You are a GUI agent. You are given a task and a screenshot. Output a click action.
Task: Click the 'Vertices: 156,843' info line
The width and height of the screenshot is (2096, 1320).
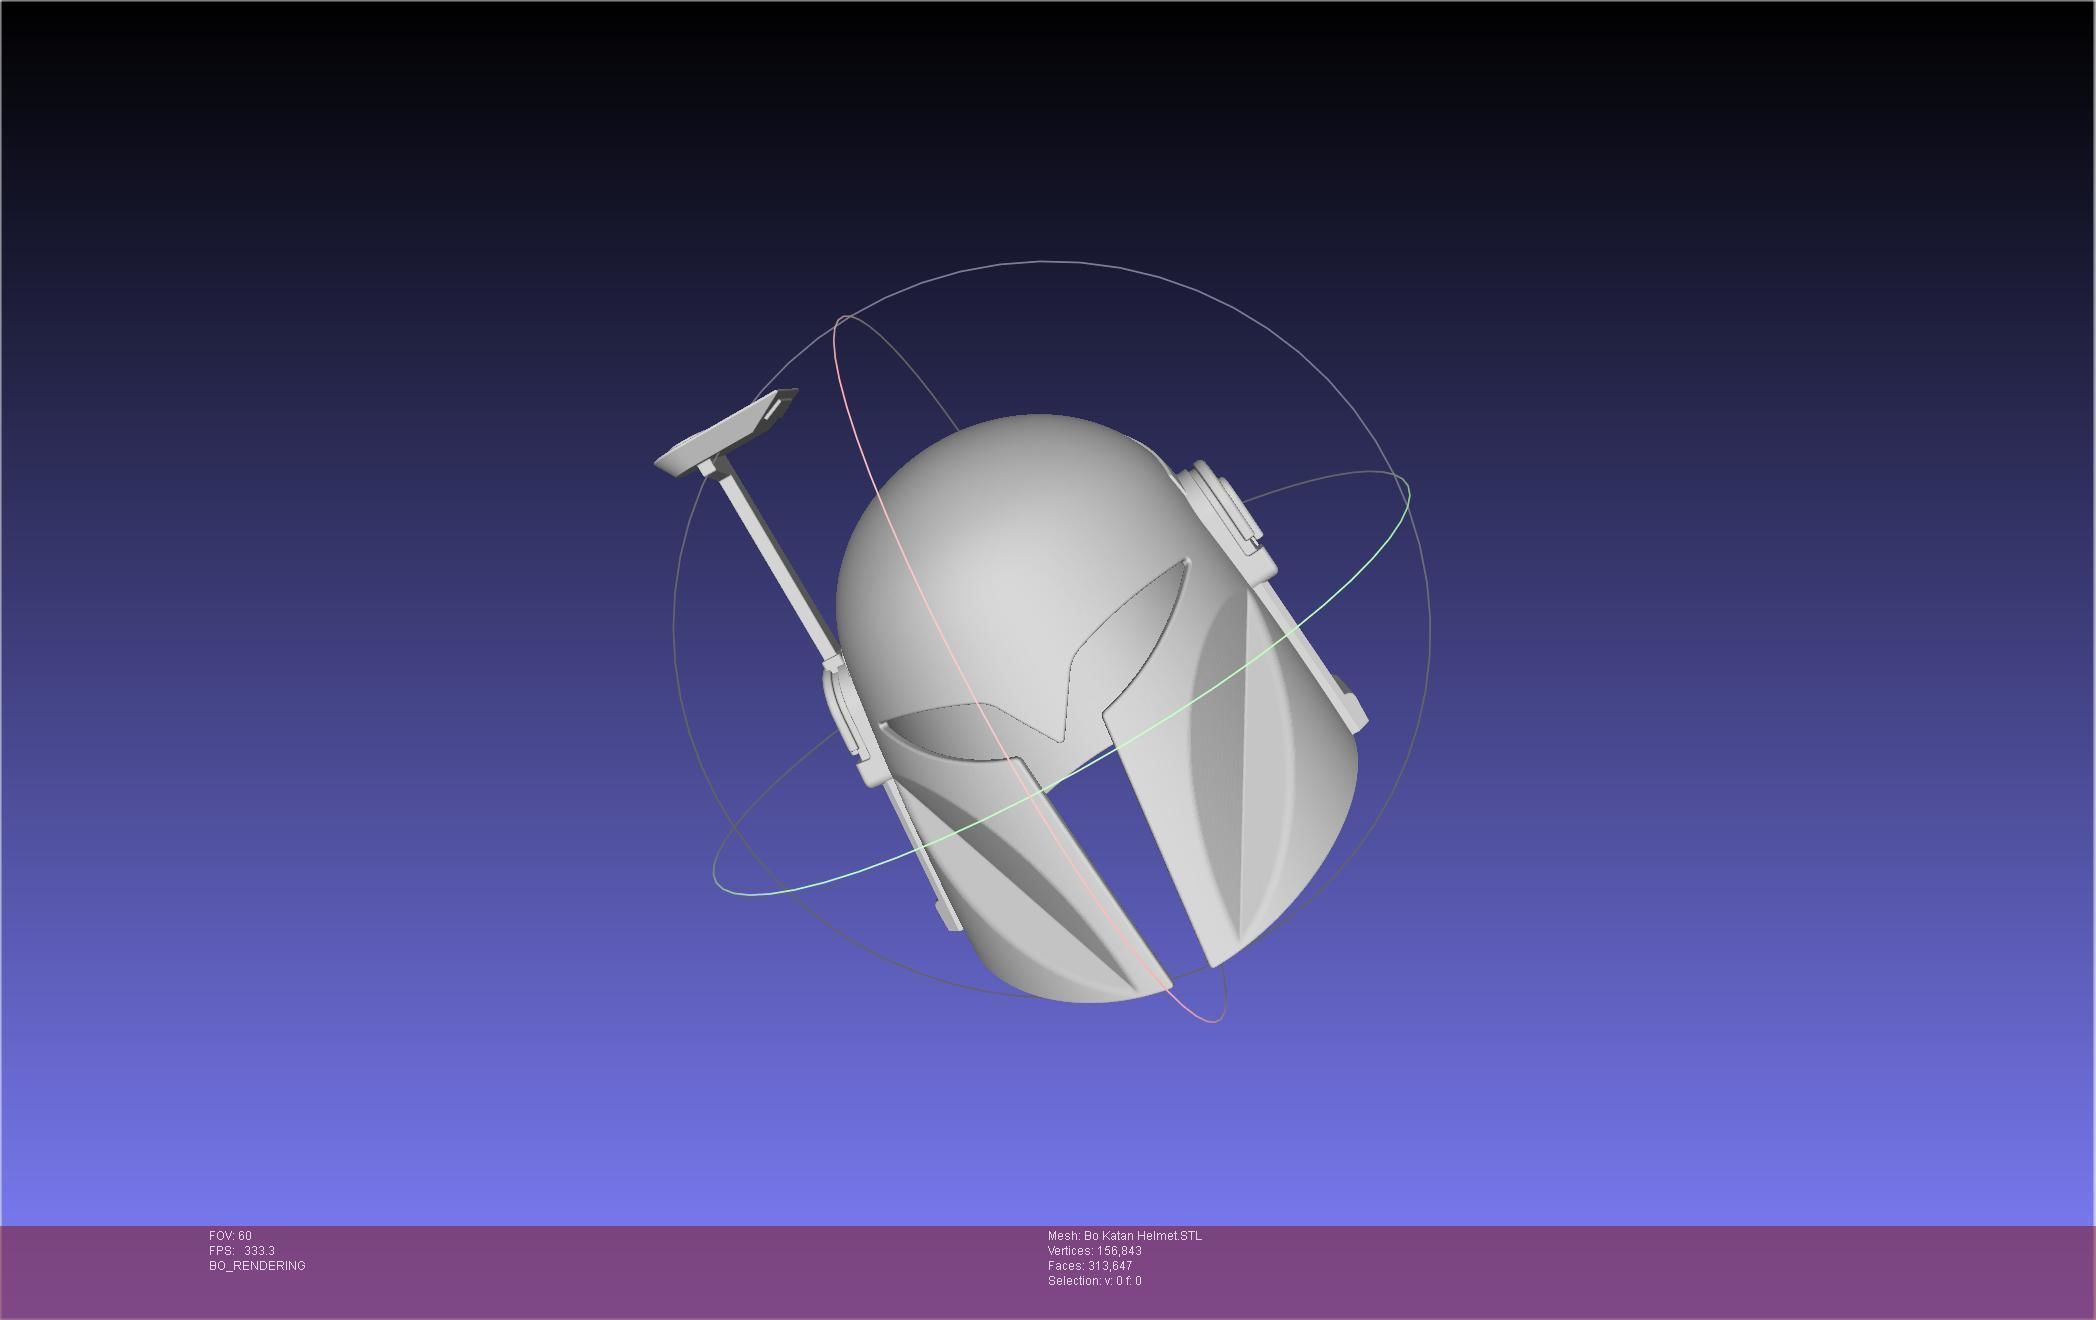click(x=1095, y=1251)
